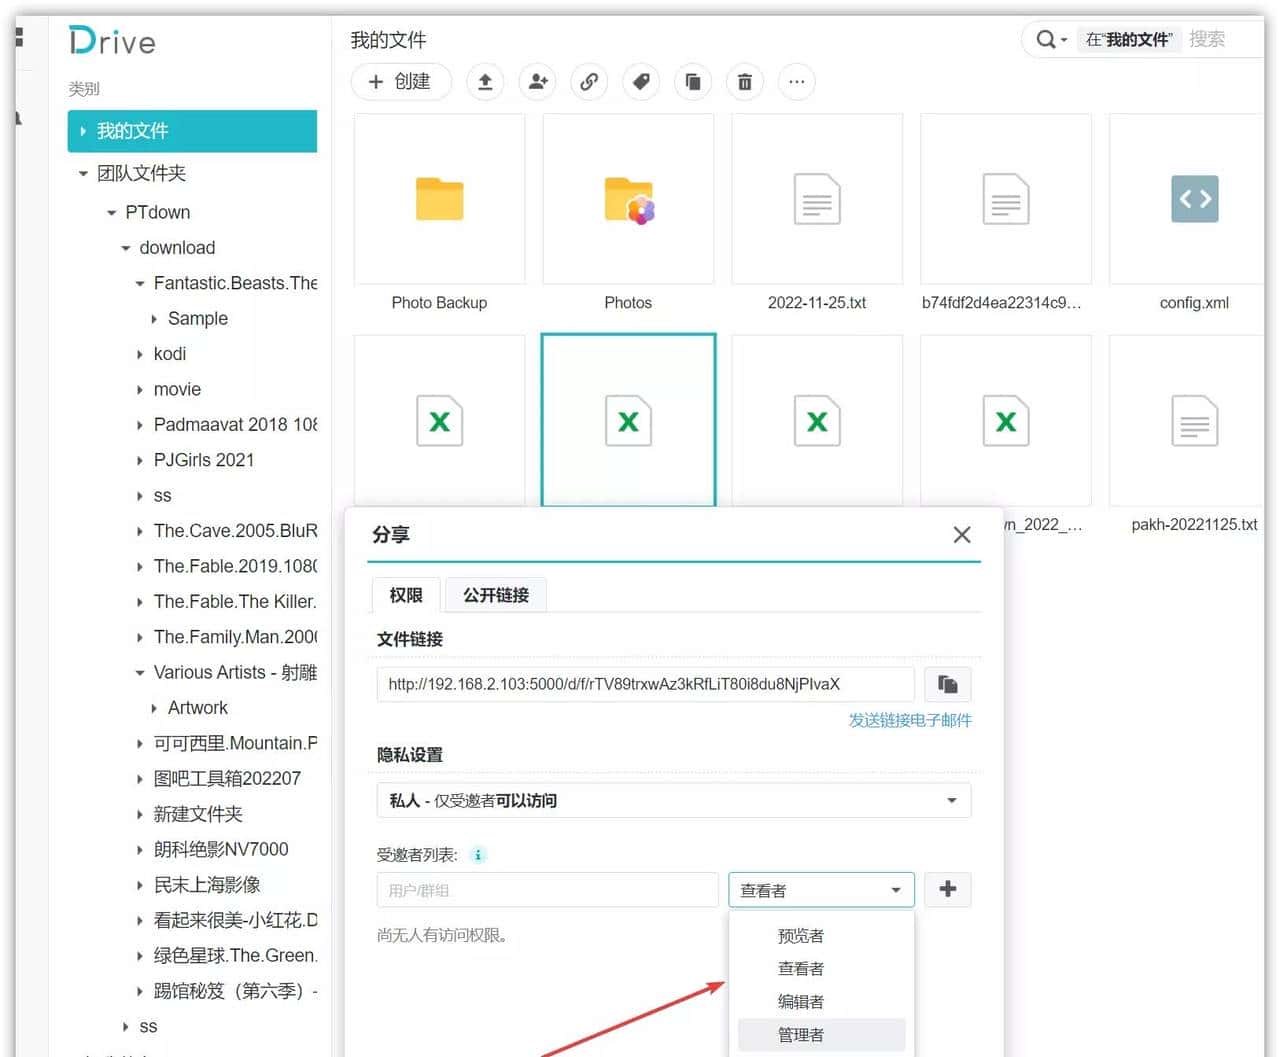1280x1057 pixels.
Task: Add invitee with the plus button
Action: (x=947, y=889)
